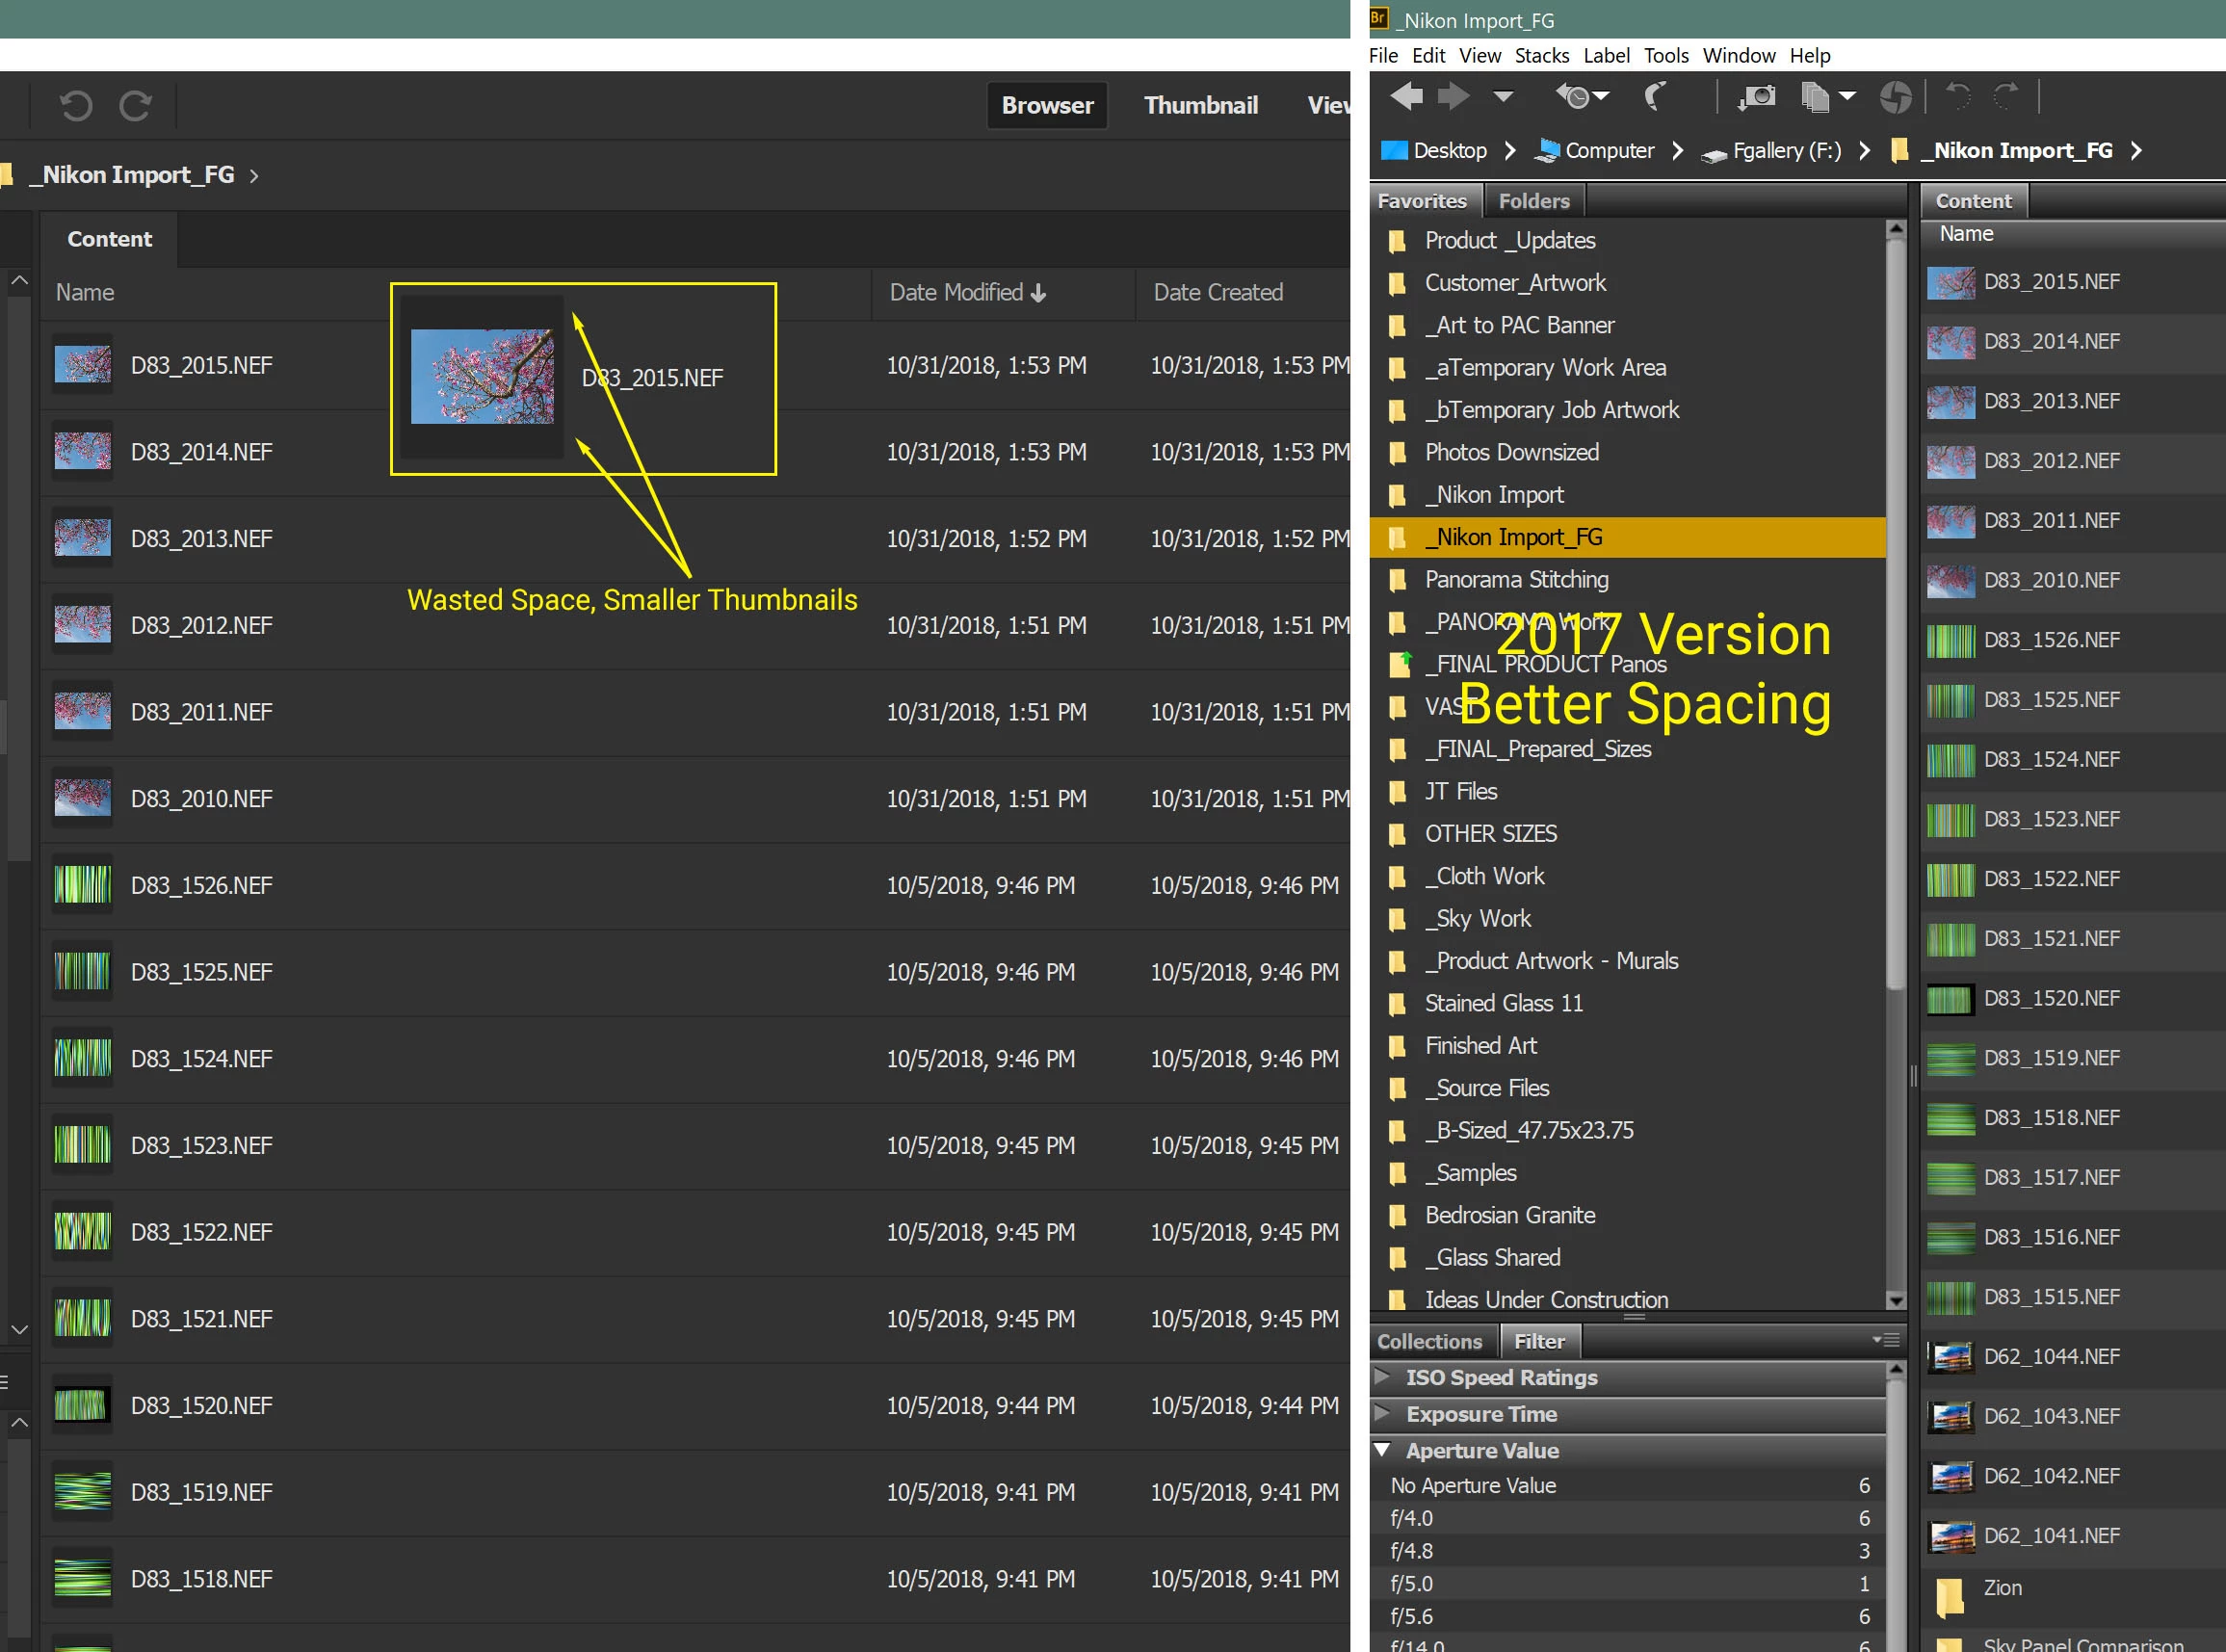This screenshot has height=1652, width=2226.
Task: Toggle the f/5.6 aperture filter
Action: click(1411, 1616)
